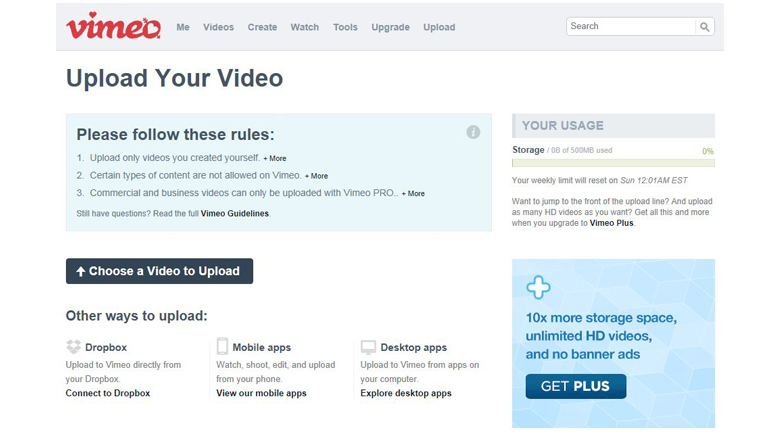Screen dimensions: 777x437
Task: Click 'Upload Your Video' page title
Action: pyautogui.click(x=174, y=78)
